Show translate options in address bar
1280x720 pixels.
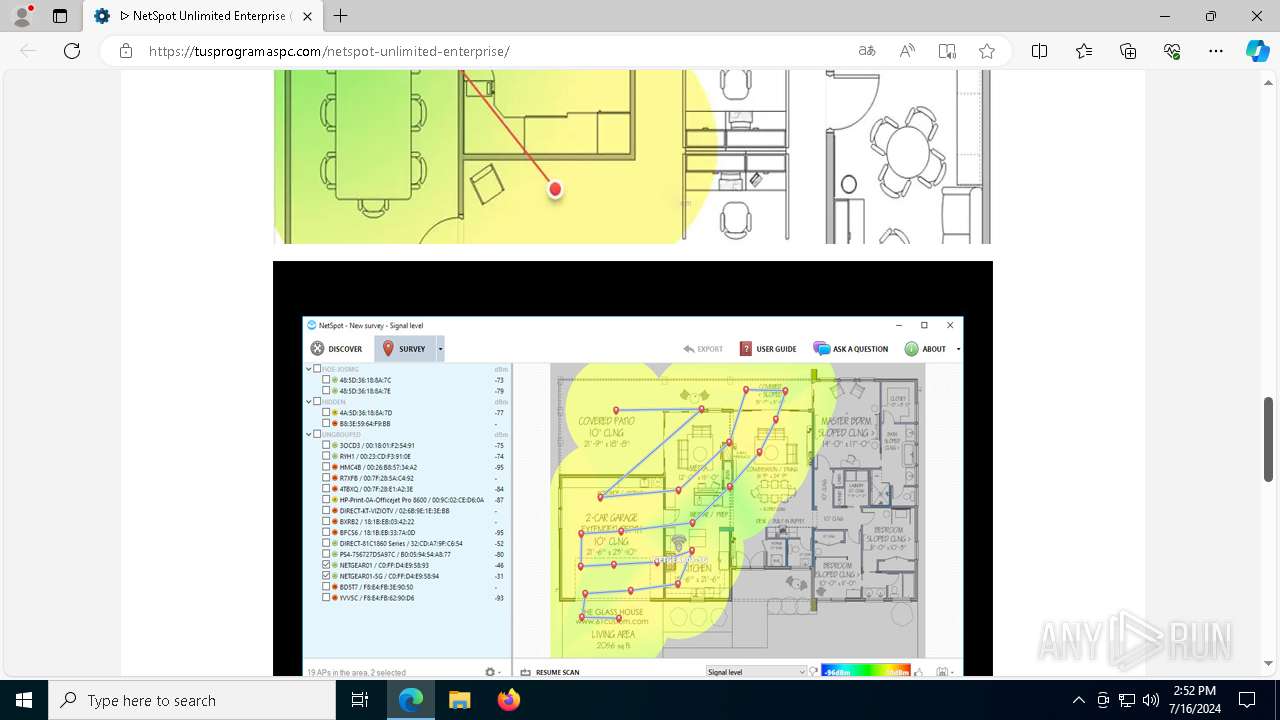coord(867,51)
